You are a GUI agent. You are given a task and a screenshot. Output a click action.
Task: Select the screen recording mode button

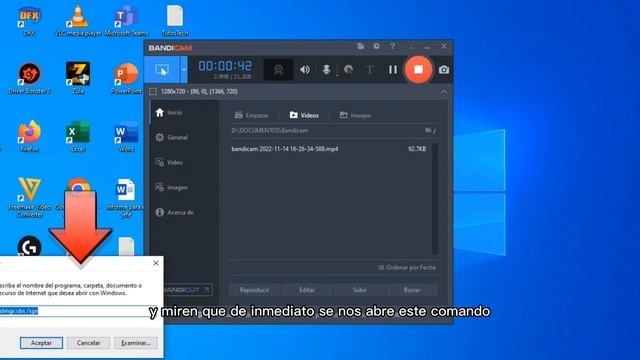(x=162, y=70)
